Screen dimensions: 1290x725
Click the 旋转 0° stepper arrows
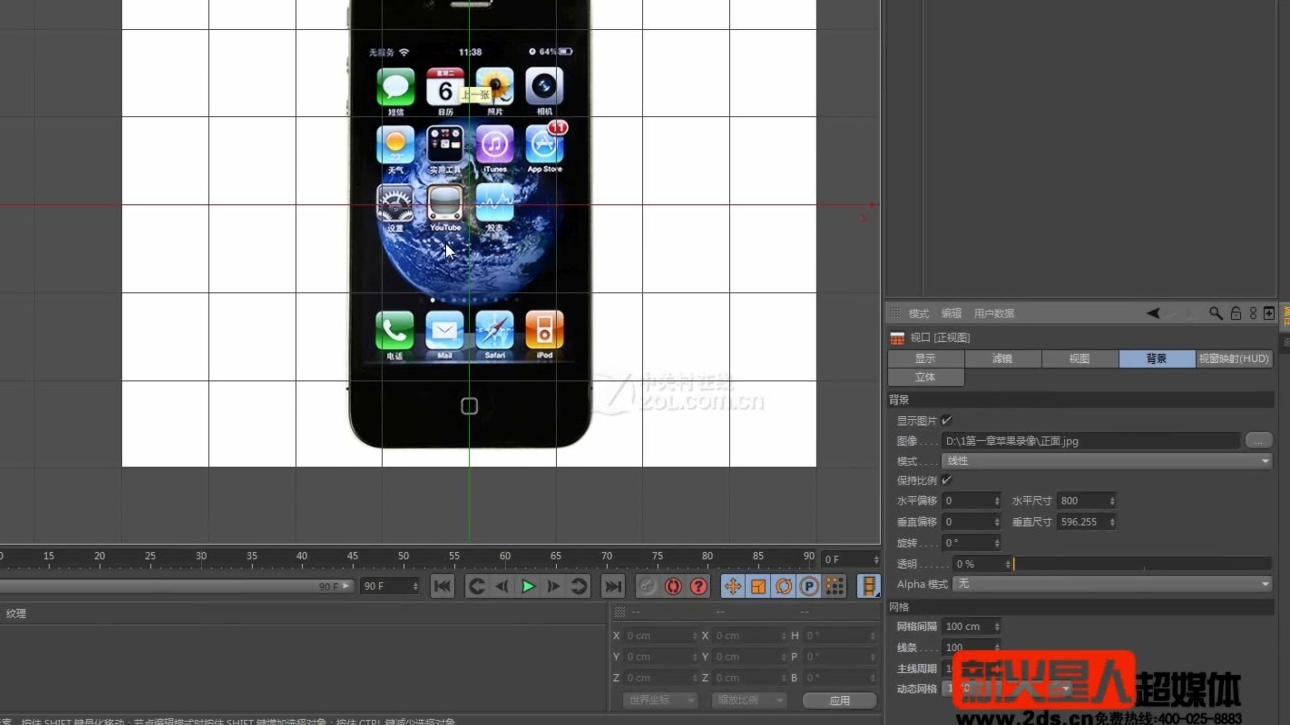(996, 543)
